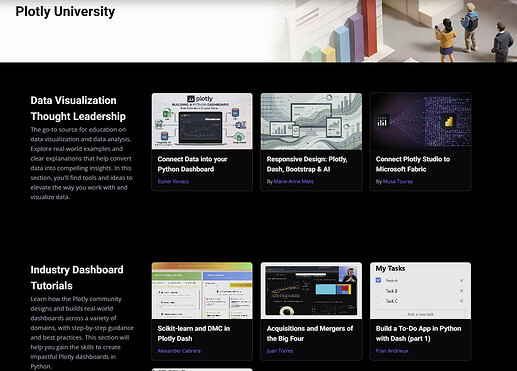Click the Industry Dashboard Tutorials heading

click(x=77, y=277)
